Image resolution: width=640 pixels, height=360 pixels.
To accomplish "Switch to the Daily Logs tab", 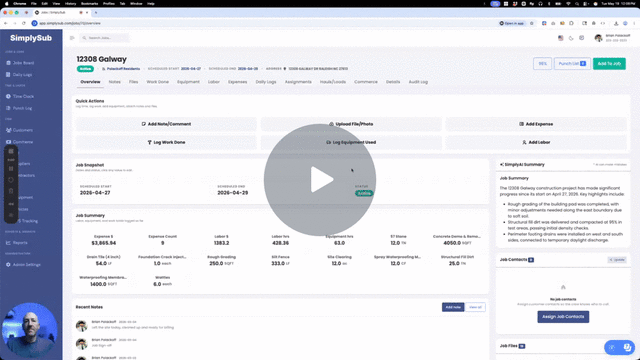I will [266, 82].
